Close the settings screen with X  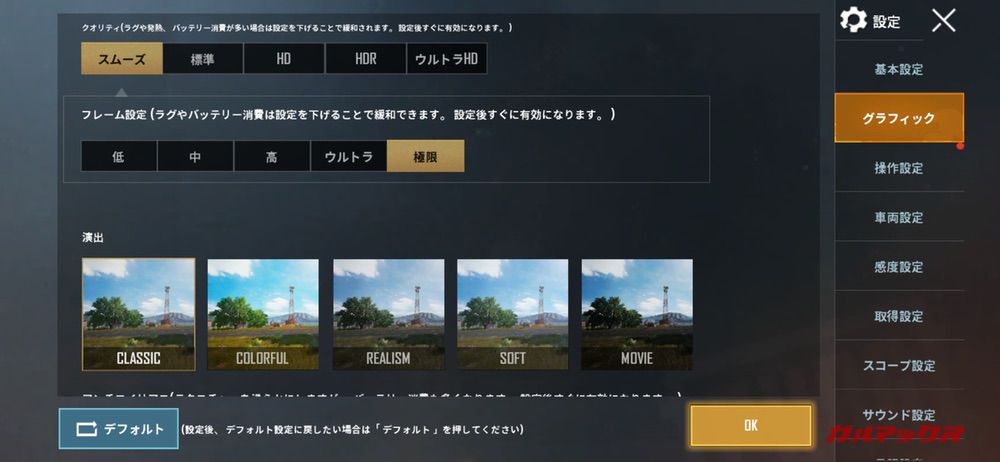pyautogui.click(x=943, y=20)
